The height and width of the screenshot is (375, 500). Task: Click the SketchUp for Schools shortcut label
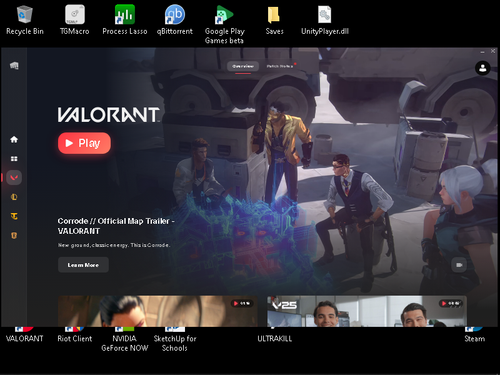[175, 343]
